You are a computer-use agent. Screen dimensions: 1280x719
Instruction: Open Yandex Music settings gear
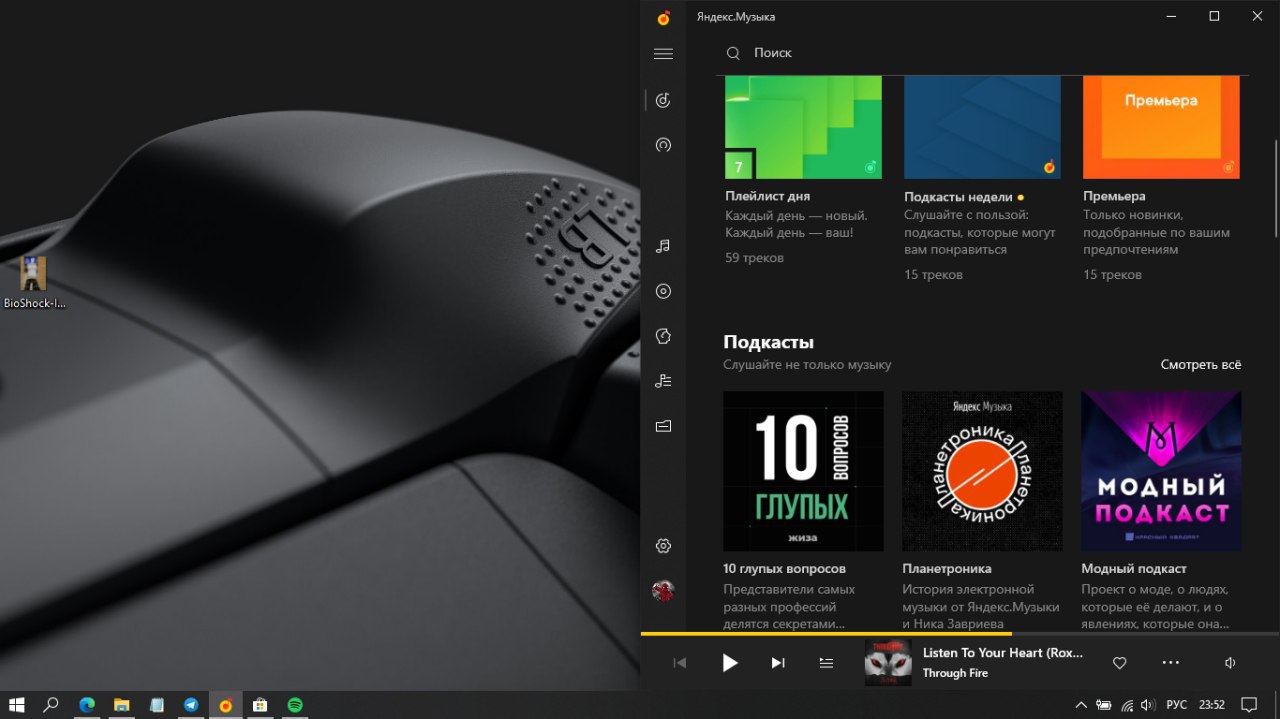point(663,546)
